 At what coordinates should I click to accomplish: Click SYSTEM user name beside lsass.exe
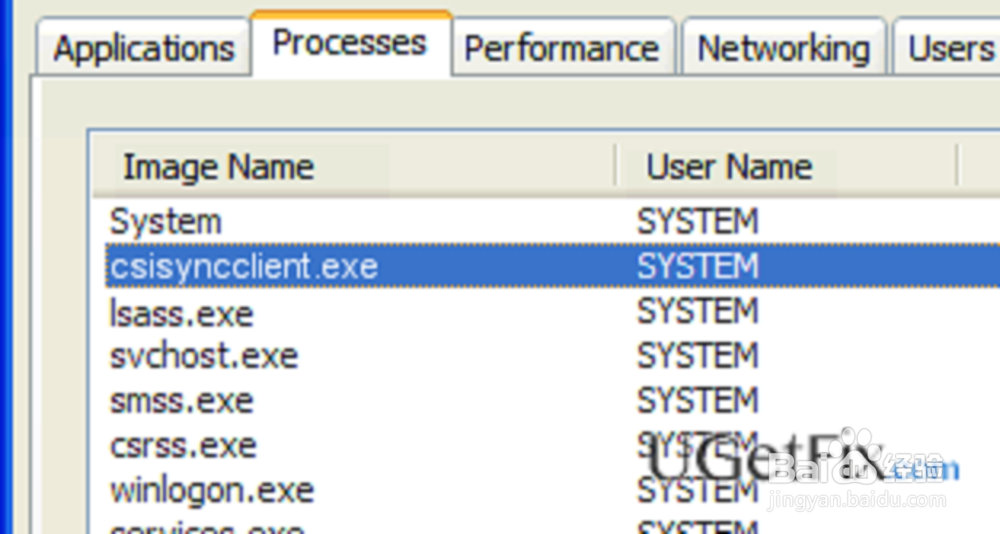click(698, 313)
